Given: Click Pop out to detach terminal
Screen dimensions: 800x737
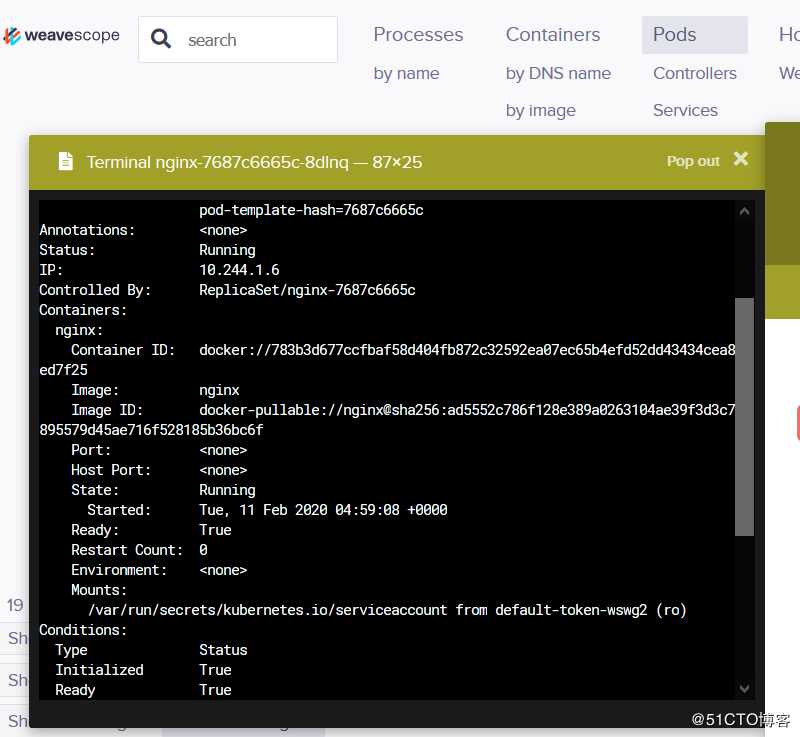Looking at the screenshot, I should click(693, 161).
